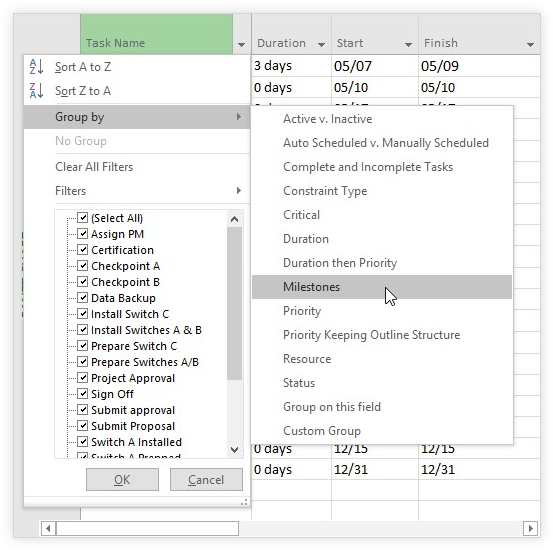This screenshot has width=553, height=550.
Task: Click the Sort Z to A icon
Action: (x=37, y=90)
